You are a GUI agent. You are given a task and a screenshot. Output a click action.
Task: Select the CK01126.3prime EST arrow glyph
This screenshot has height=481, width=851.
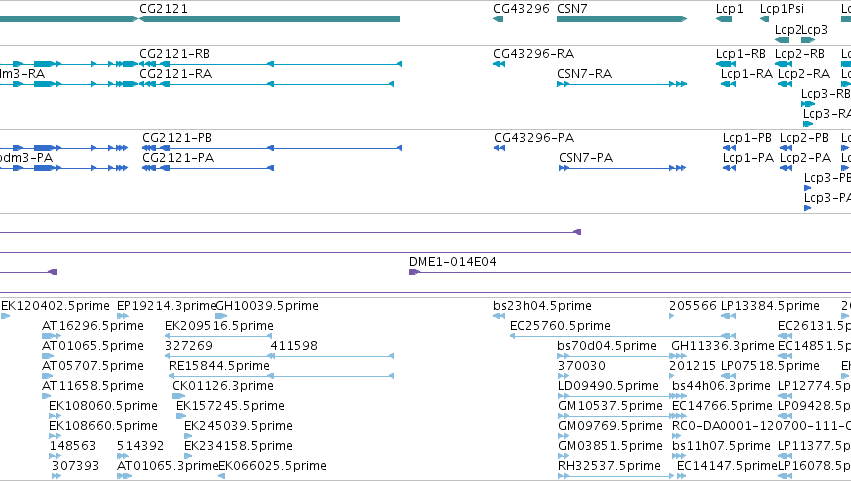click(178, 396)
